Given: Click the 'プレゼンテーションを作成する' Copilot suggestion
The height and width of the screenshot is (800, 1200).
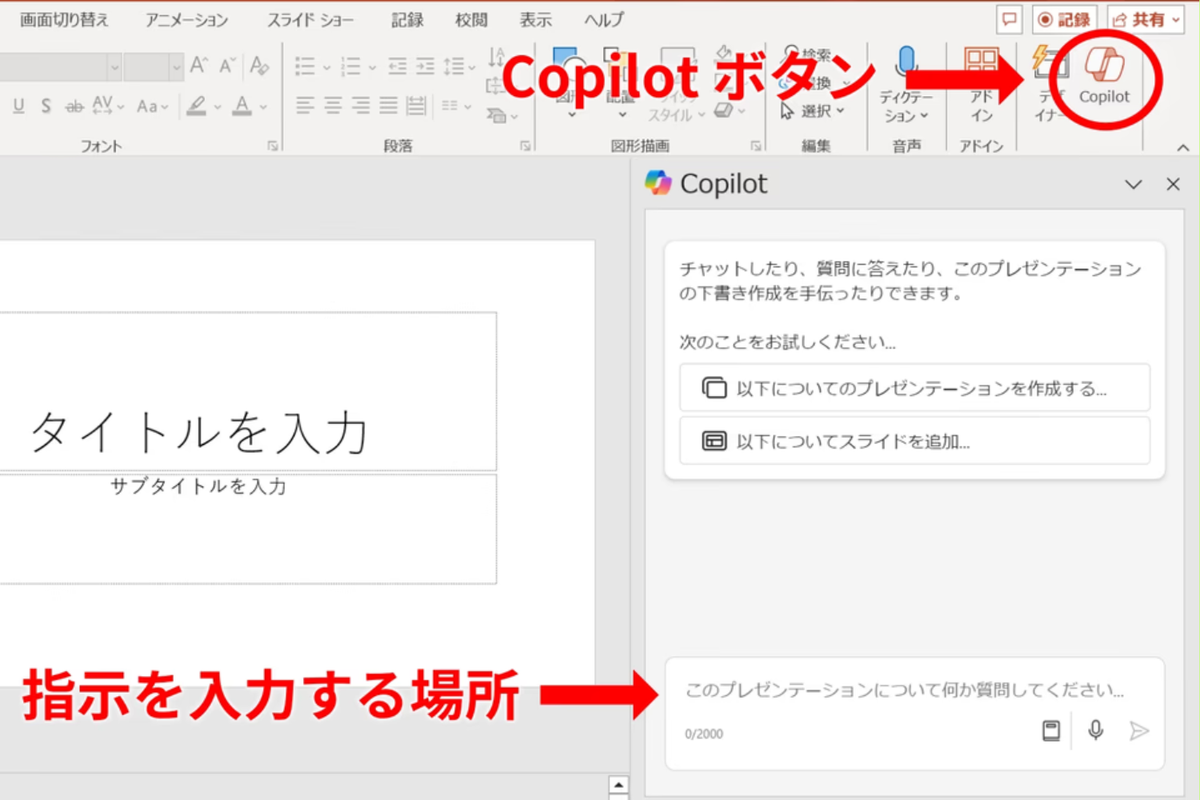Looking at the screenshot, I should [x=914, y=388].
